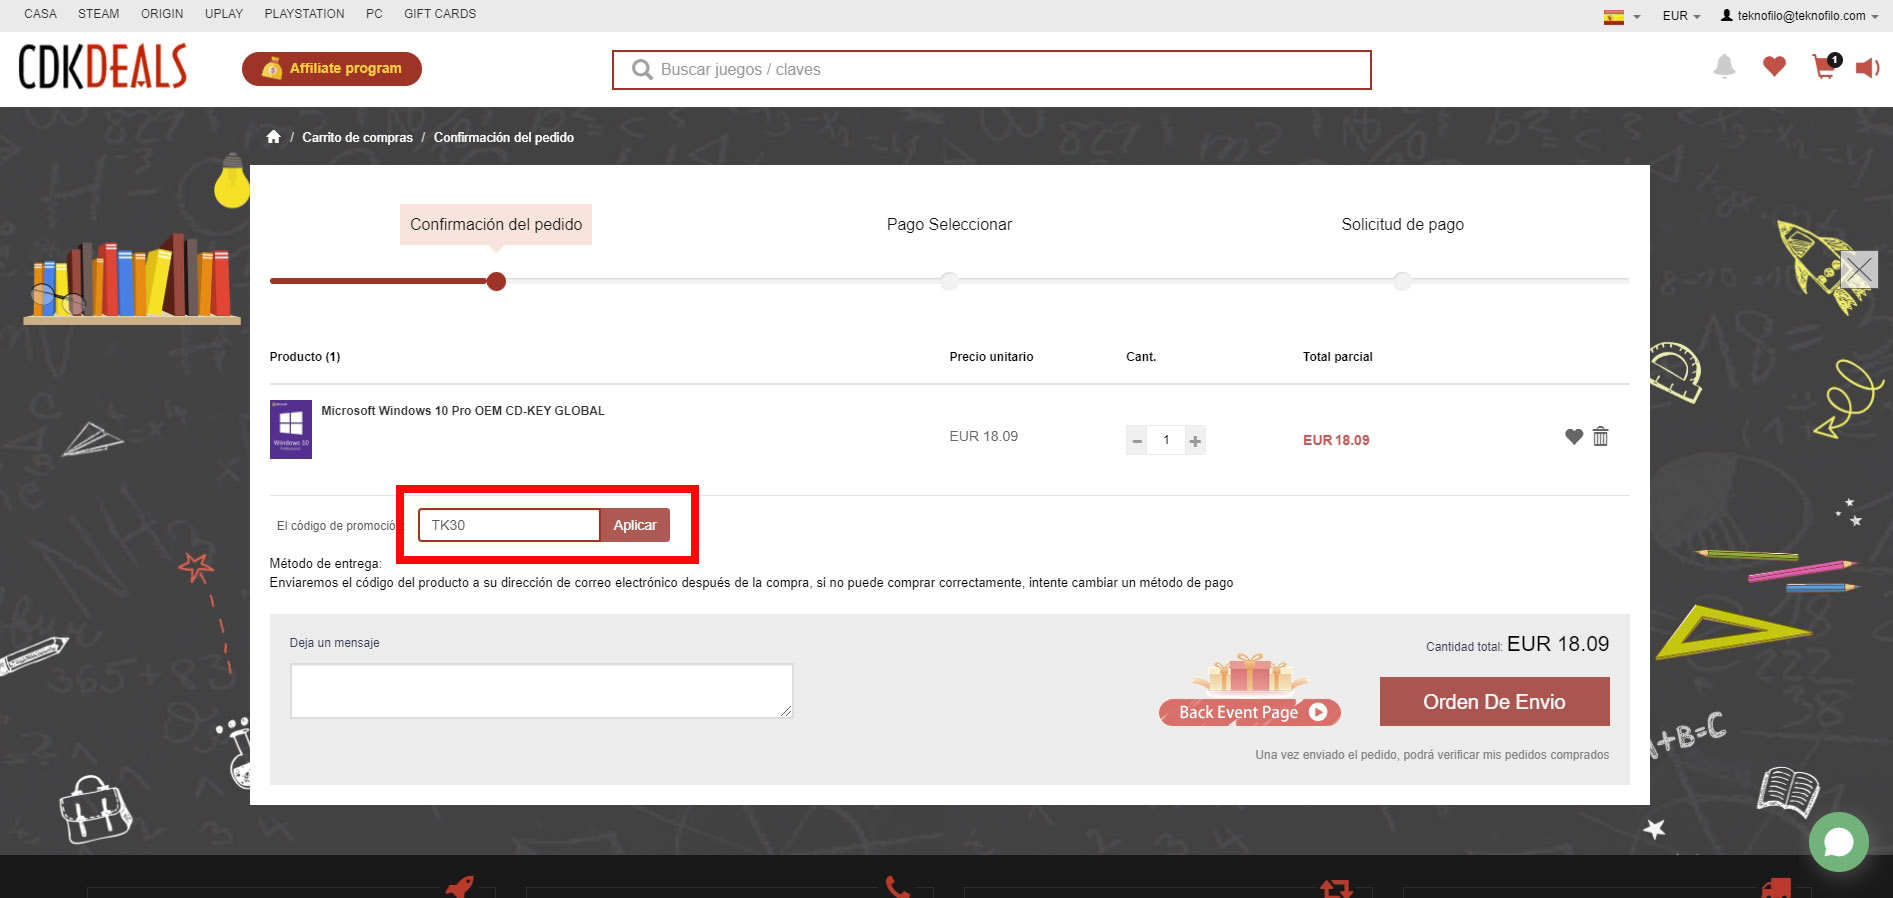Add Windows 10 Pro to wishlist heart

[1574, 436]
